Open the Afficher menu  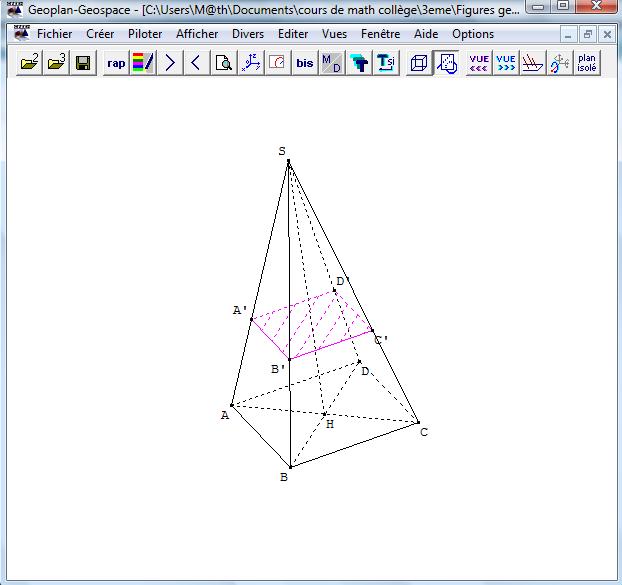pyautogui.click(x=197, y=34)
